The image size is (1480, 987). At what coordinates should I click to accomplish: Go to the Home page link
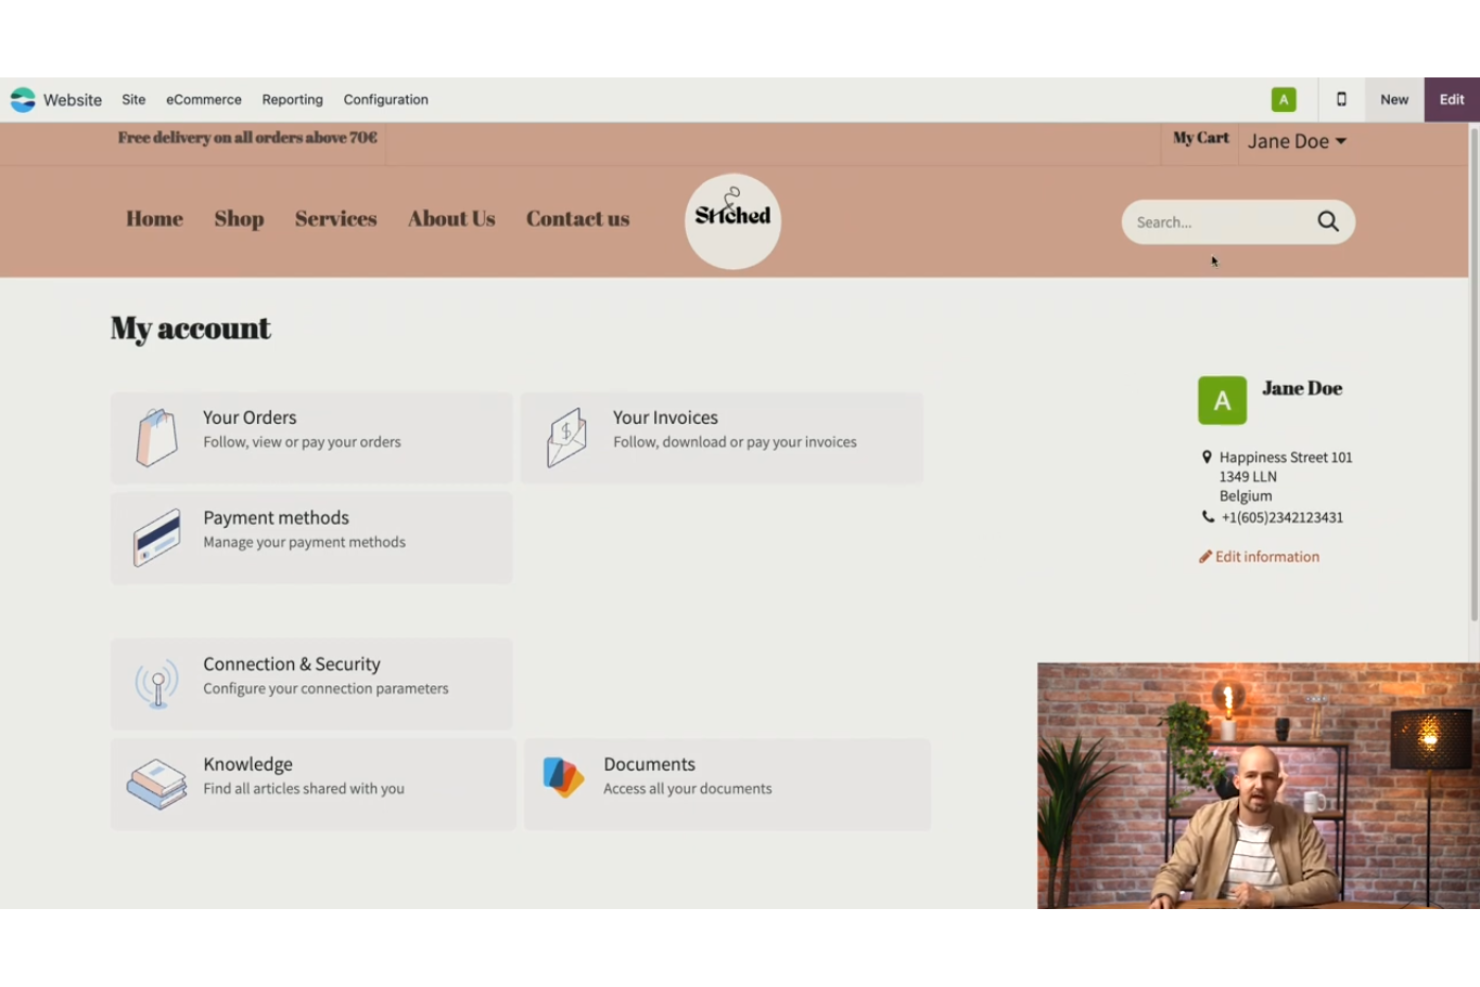155,219
